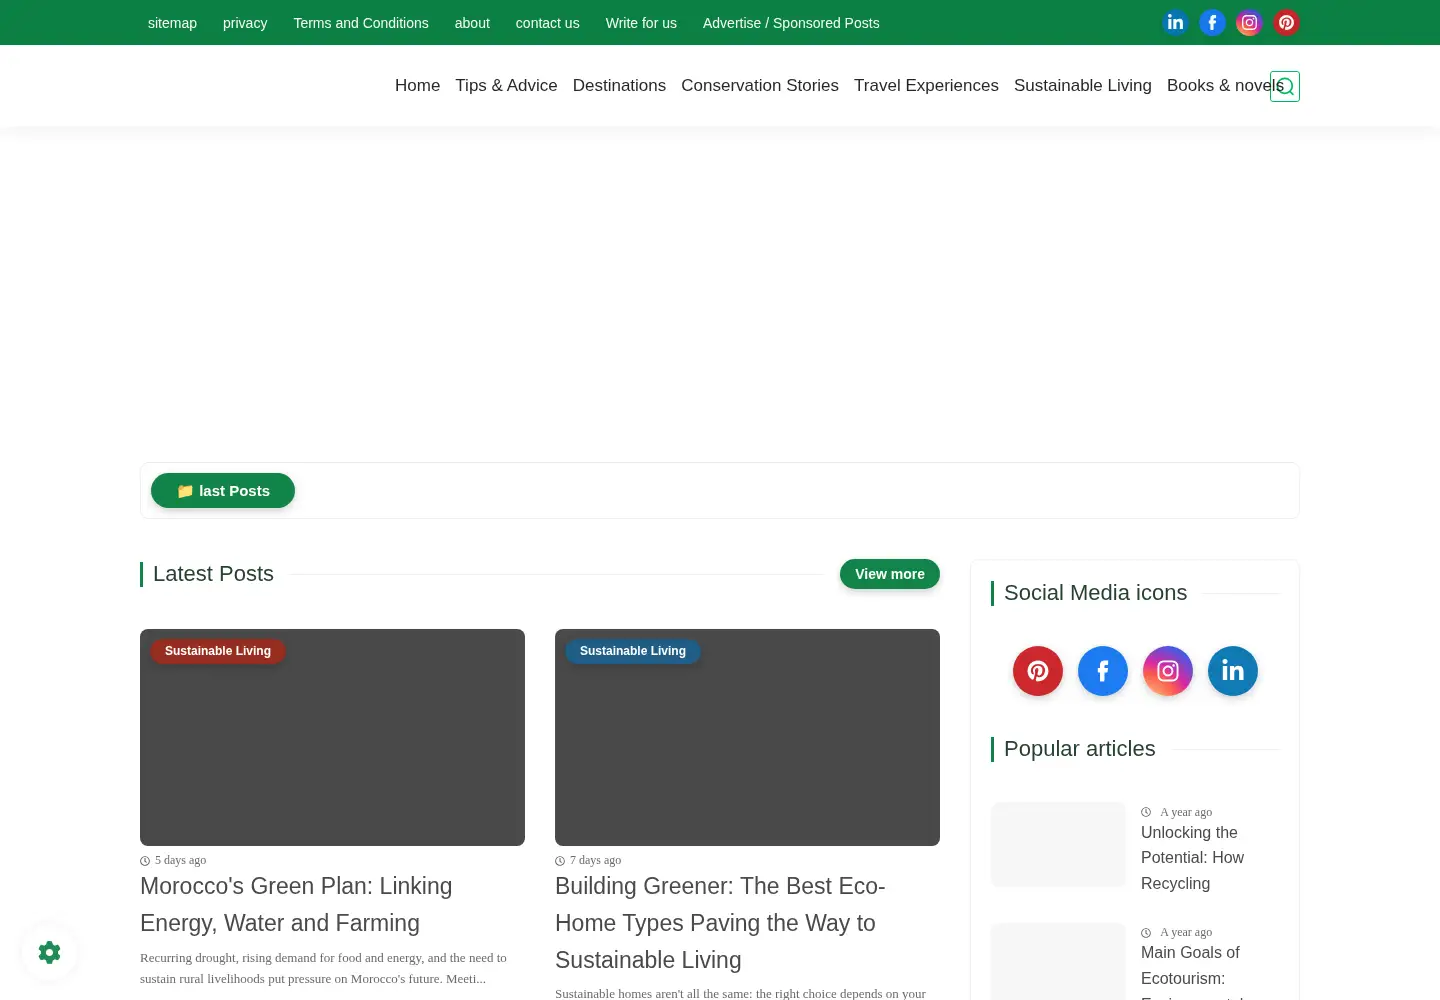Click thumbnail beside Main Goals of Ecotourism
The height and width of the screenshot is (1000, 1440).
pos(1058,961)
